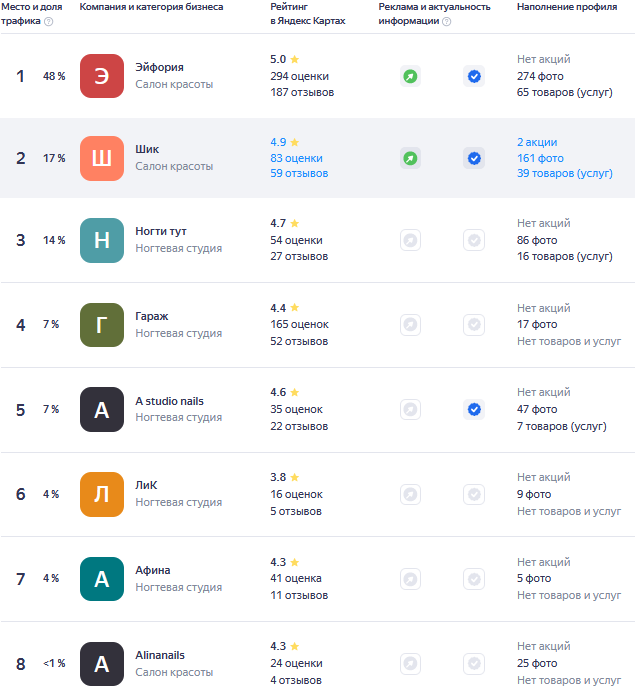This screenshot has height=700, width=635.
Task: Open the 59 отзывов link for Шик
Action: coord(299,173)
